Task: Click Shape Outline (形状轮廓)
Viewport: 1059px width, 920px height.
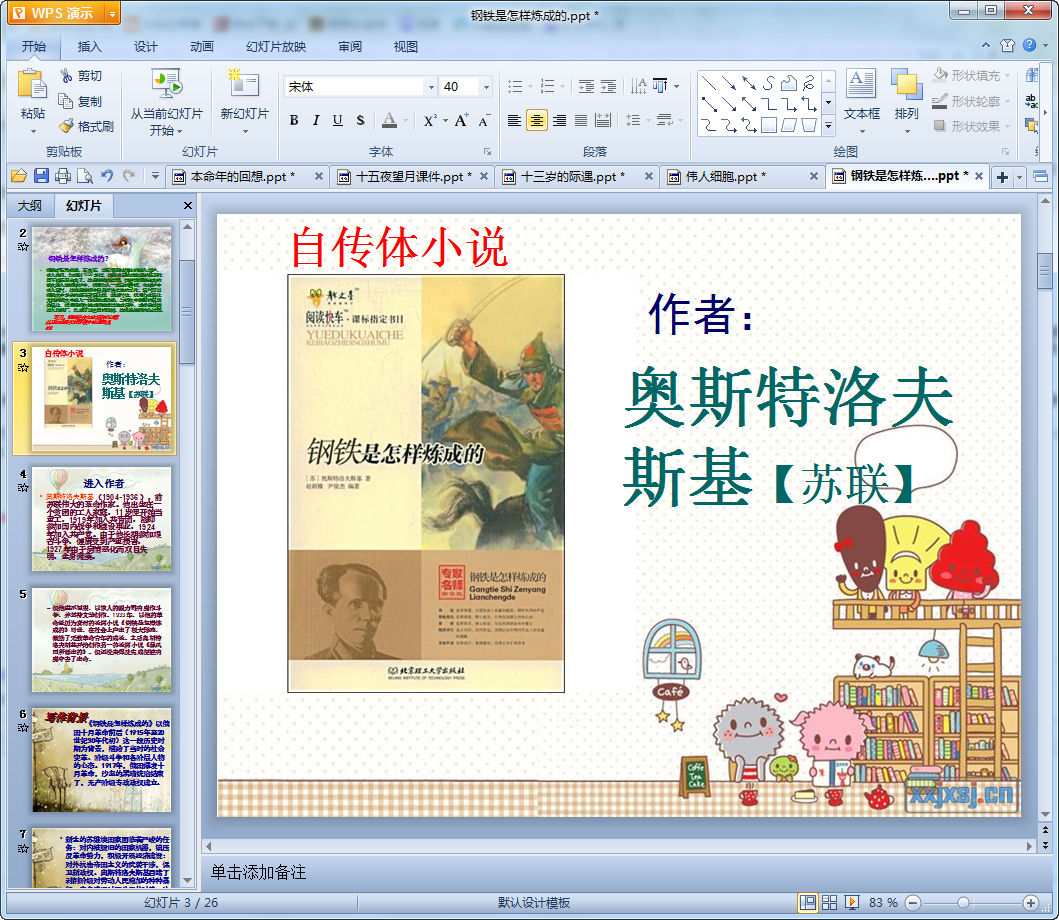Action: point(973,101)
